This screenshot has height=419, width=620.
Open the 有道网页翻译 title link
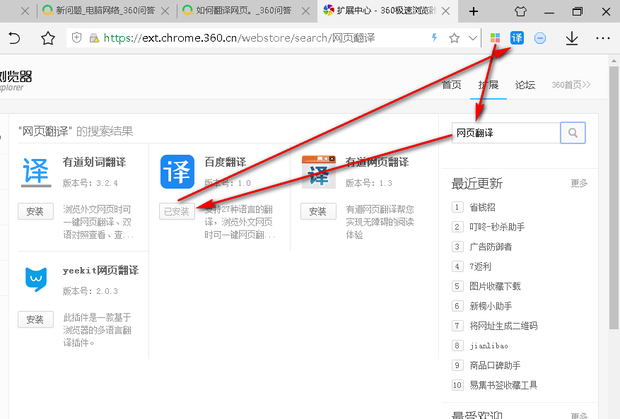[377, 162]
